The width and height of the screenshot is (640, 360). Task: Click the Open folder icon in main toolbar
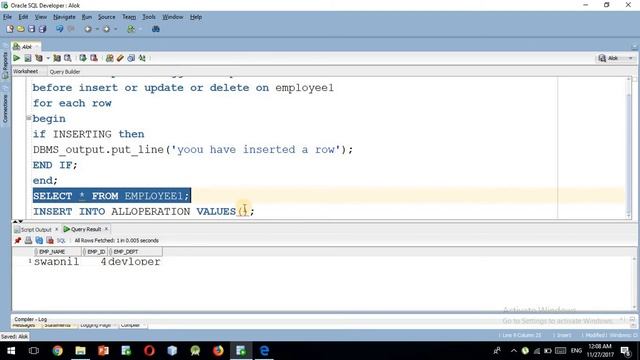tap(20, 29)
